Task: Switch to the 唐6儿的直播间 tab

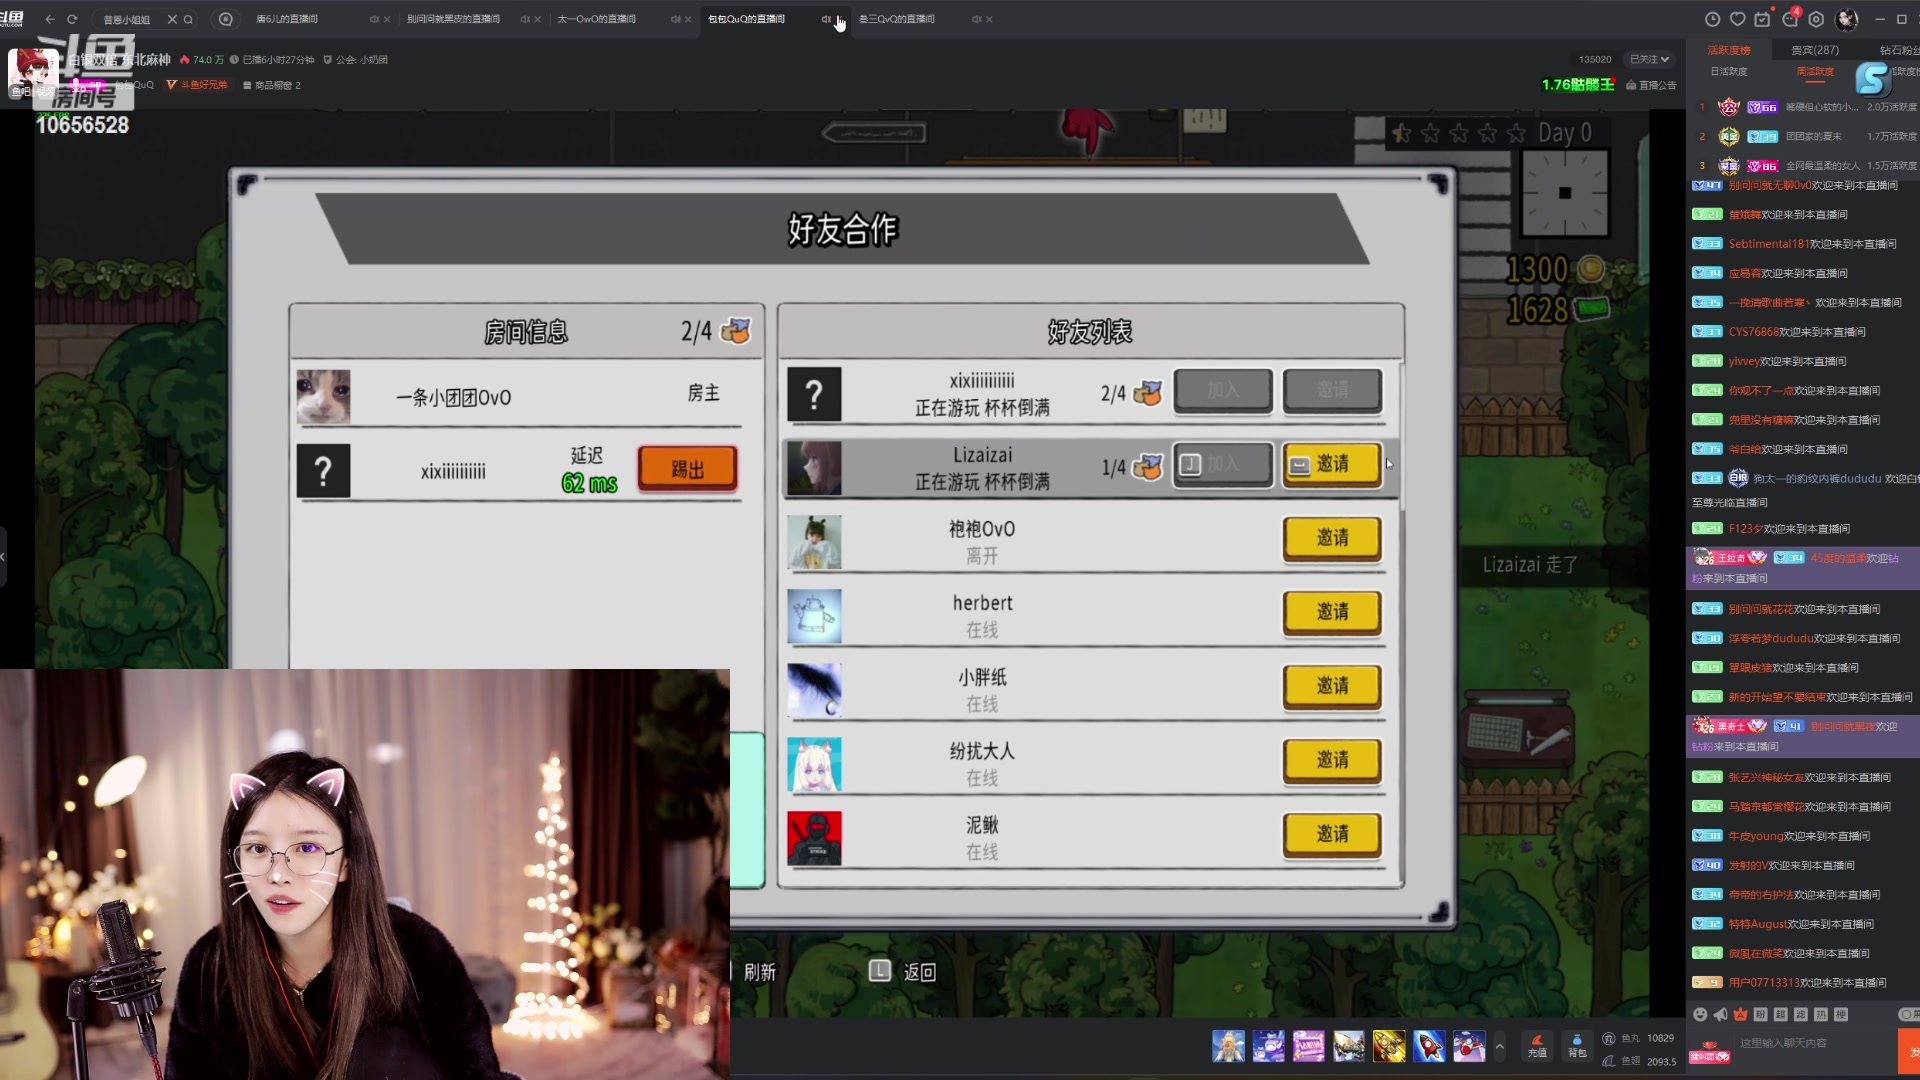Action: 287,19
